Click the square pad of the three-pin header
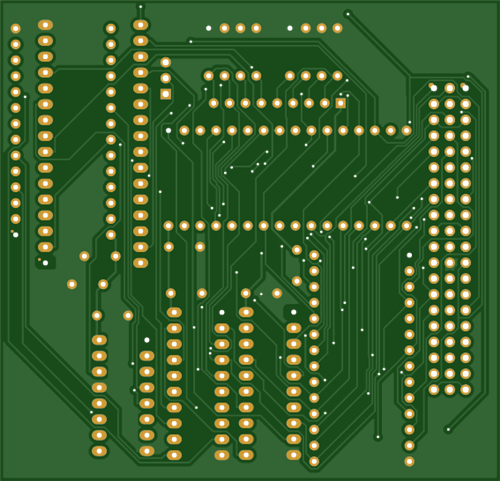Viewport: 500px width, 481px height. (166, 94)
